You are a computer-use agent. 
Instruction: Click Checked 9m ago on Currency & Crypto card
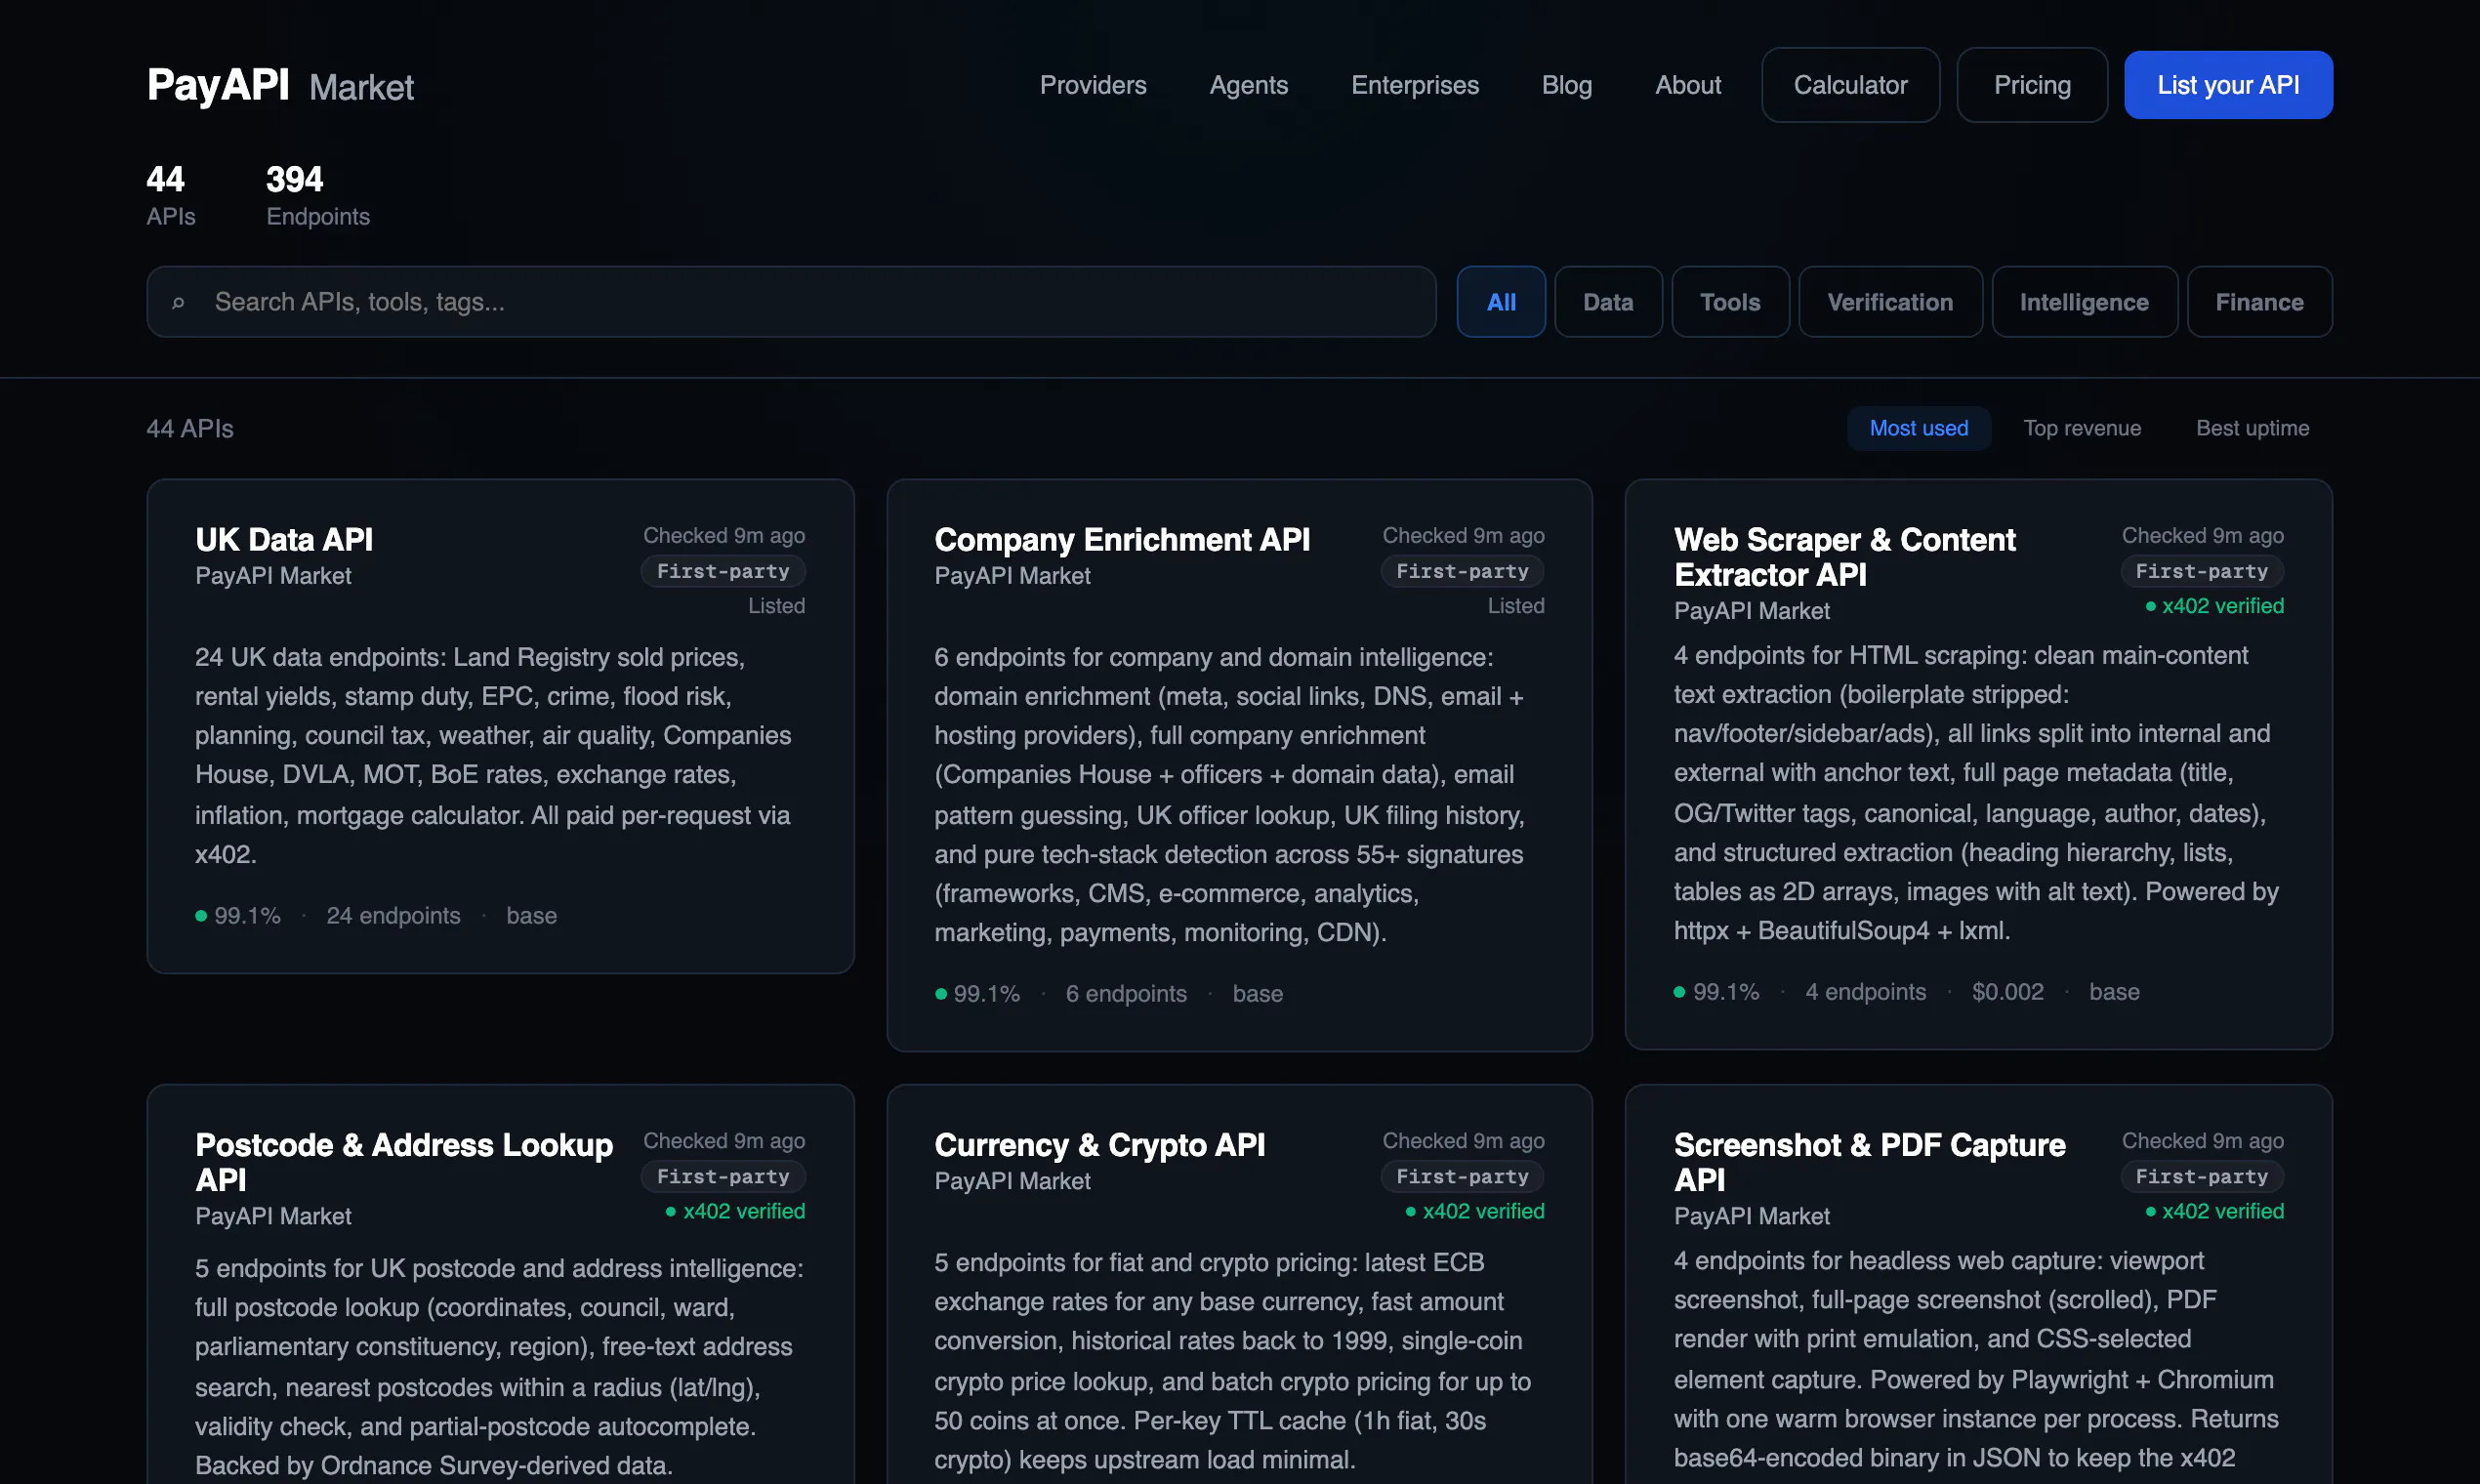[x=1463, y=1141]
